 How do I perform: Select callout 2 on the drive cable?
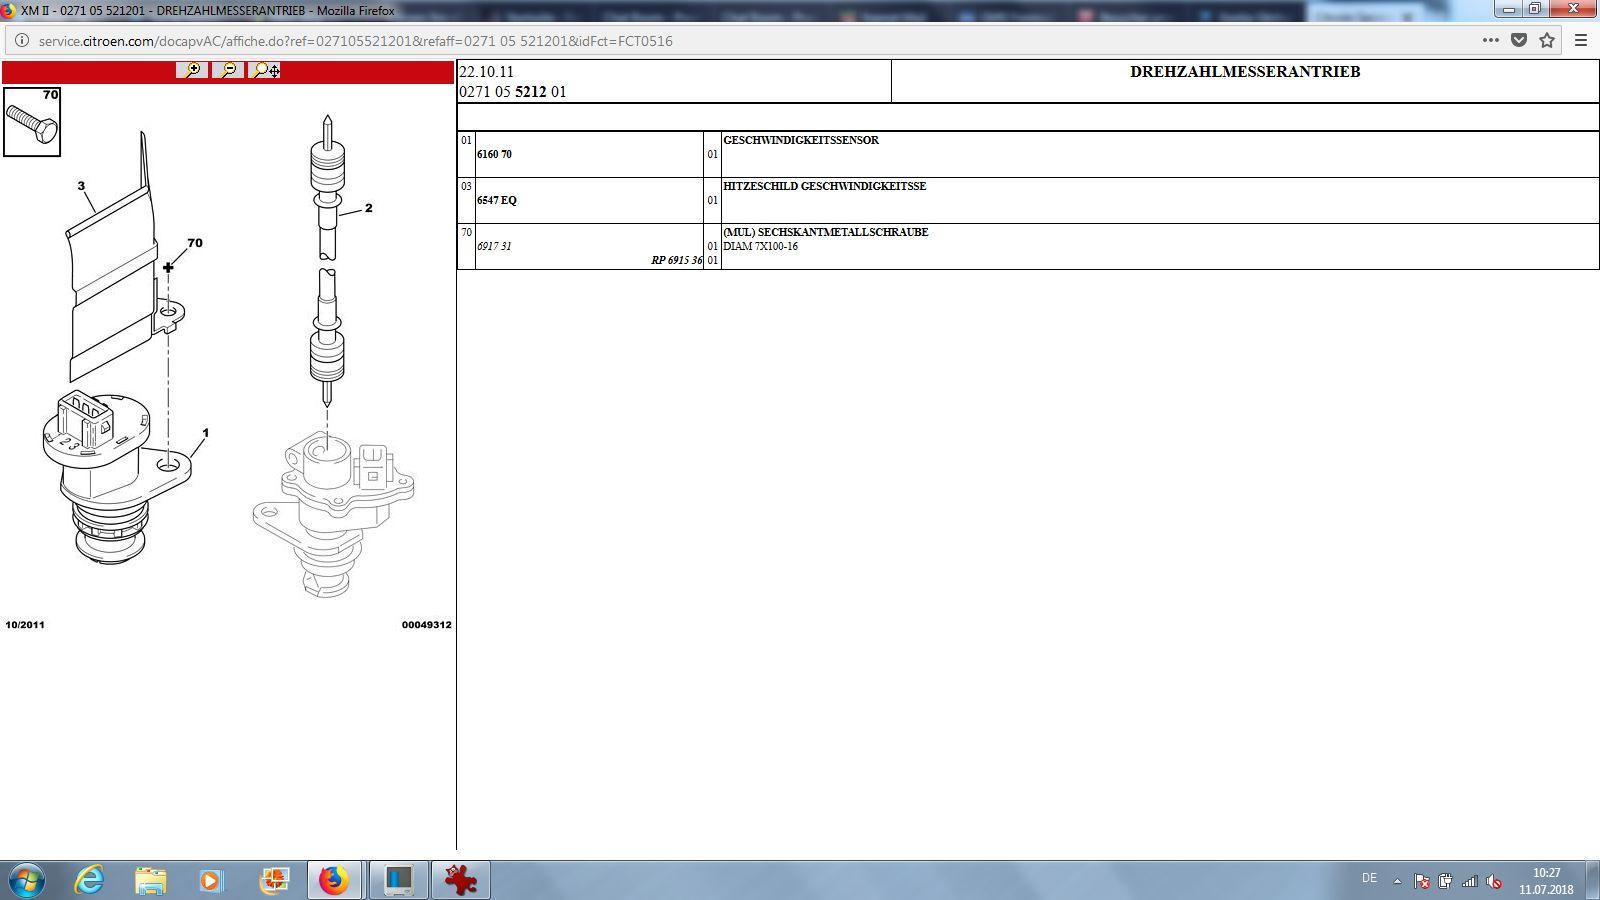coord(369,208)
